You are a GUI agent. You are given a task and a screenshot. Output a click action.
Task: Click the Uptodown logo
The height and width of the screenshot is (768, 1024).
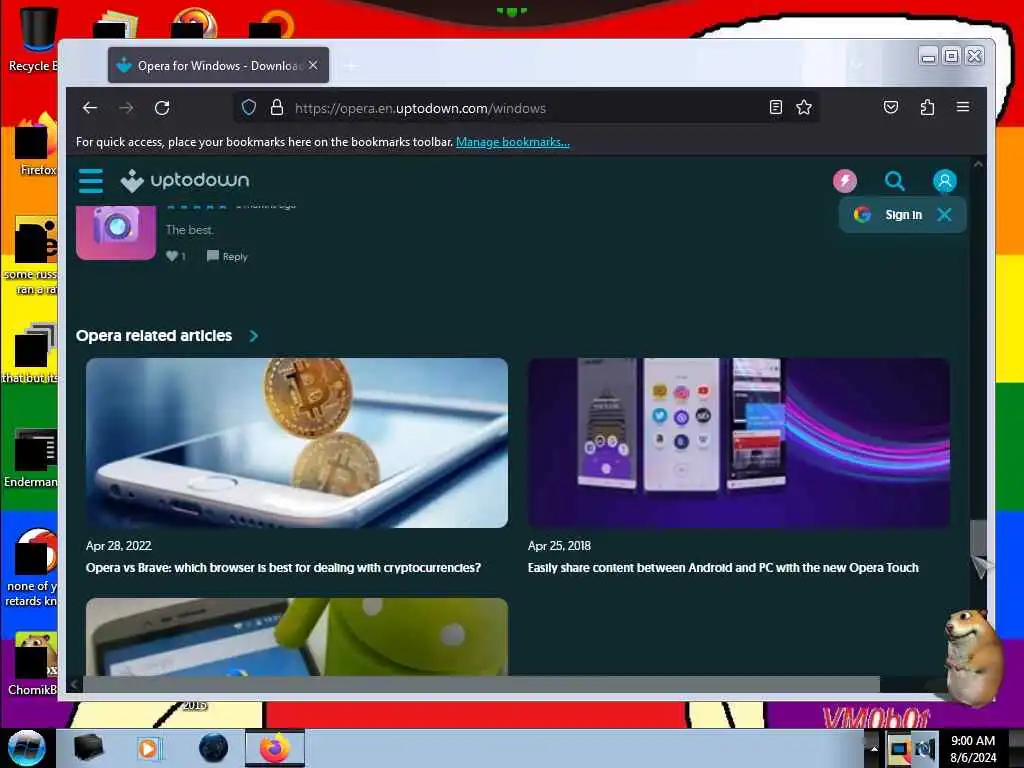185,180
